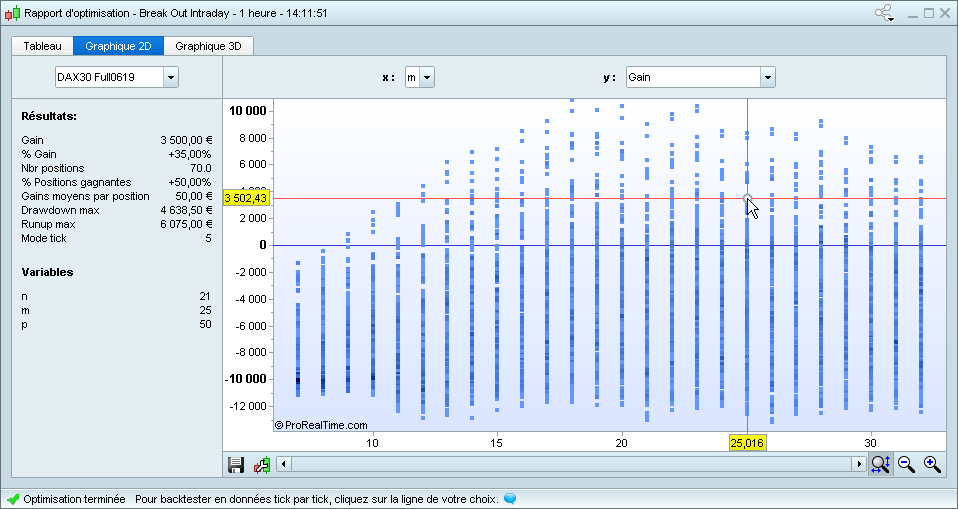The height and width of the screenshot is (509, 958).
Task: Zoom in using the plus magnifier
Action: point(932,464)
